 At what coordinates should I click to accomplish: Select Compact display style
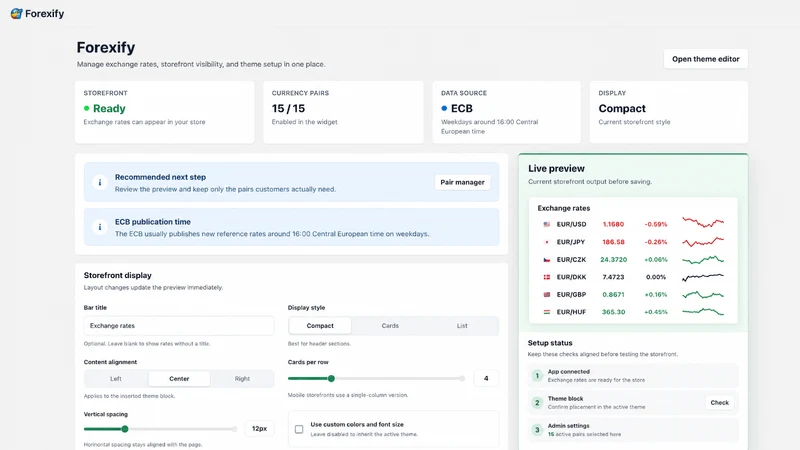(320, 326)
